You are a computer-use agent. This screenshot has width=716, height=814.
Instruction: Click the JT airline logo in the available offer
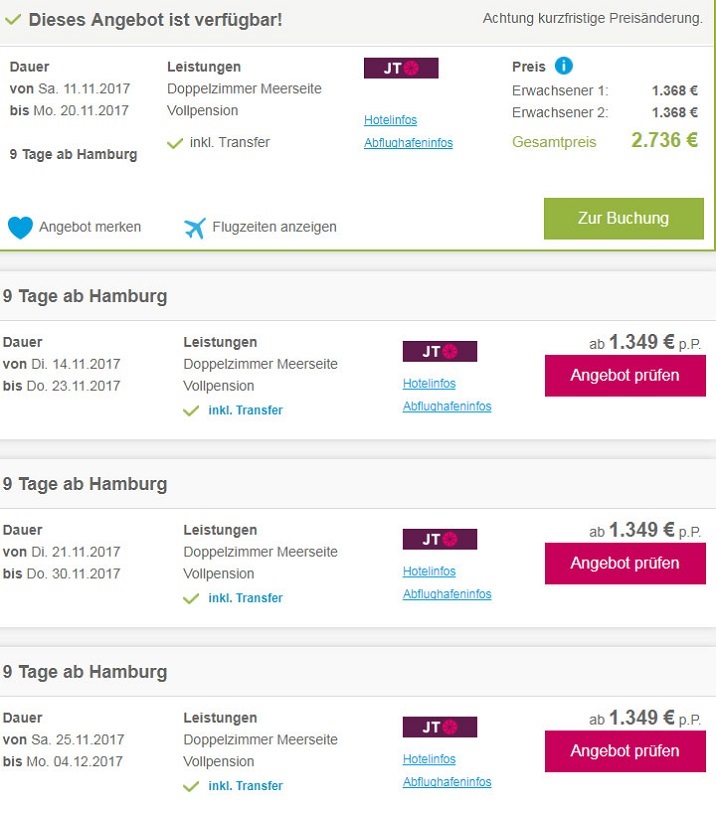[401, 68]
